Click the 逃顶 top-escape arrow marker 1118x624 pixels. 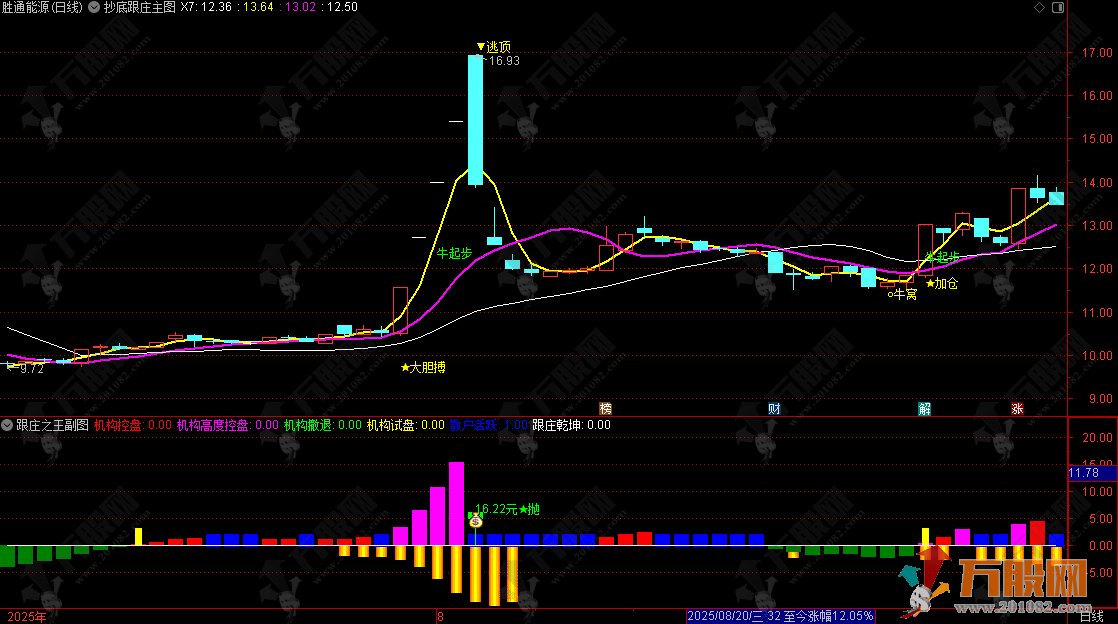coord(481,46)
